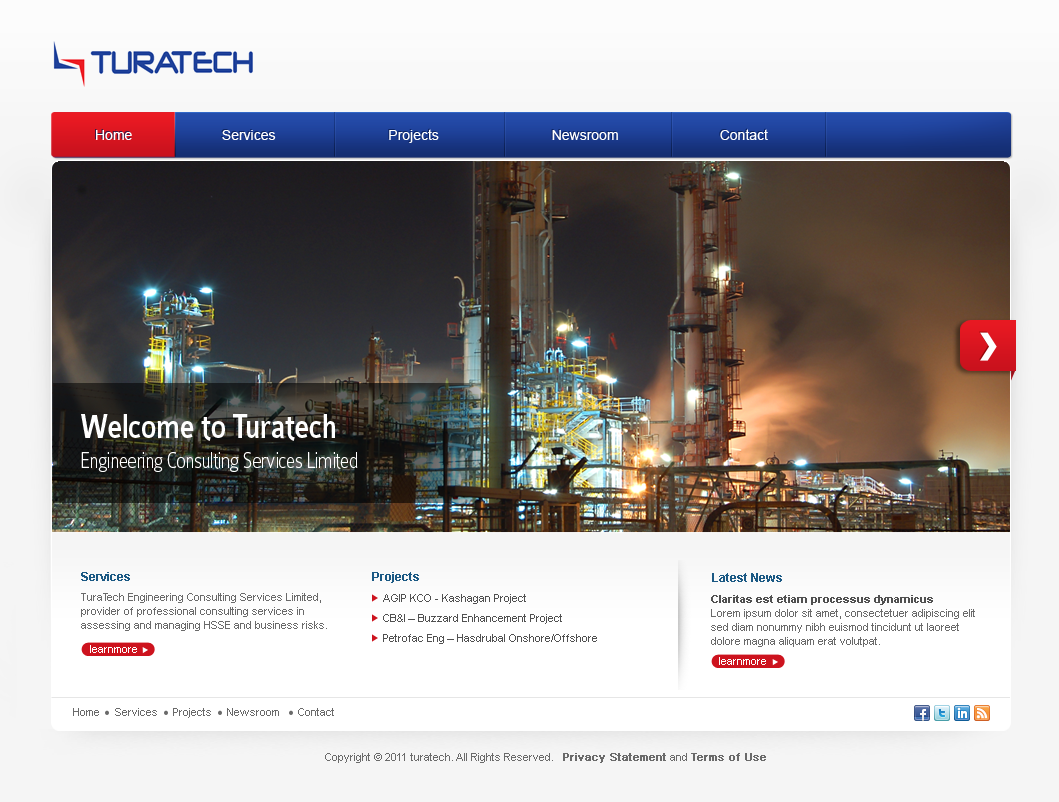Subscribe via the orange RSS feed icon
The width and height of the screenshot is (1059, 802).
982,713
